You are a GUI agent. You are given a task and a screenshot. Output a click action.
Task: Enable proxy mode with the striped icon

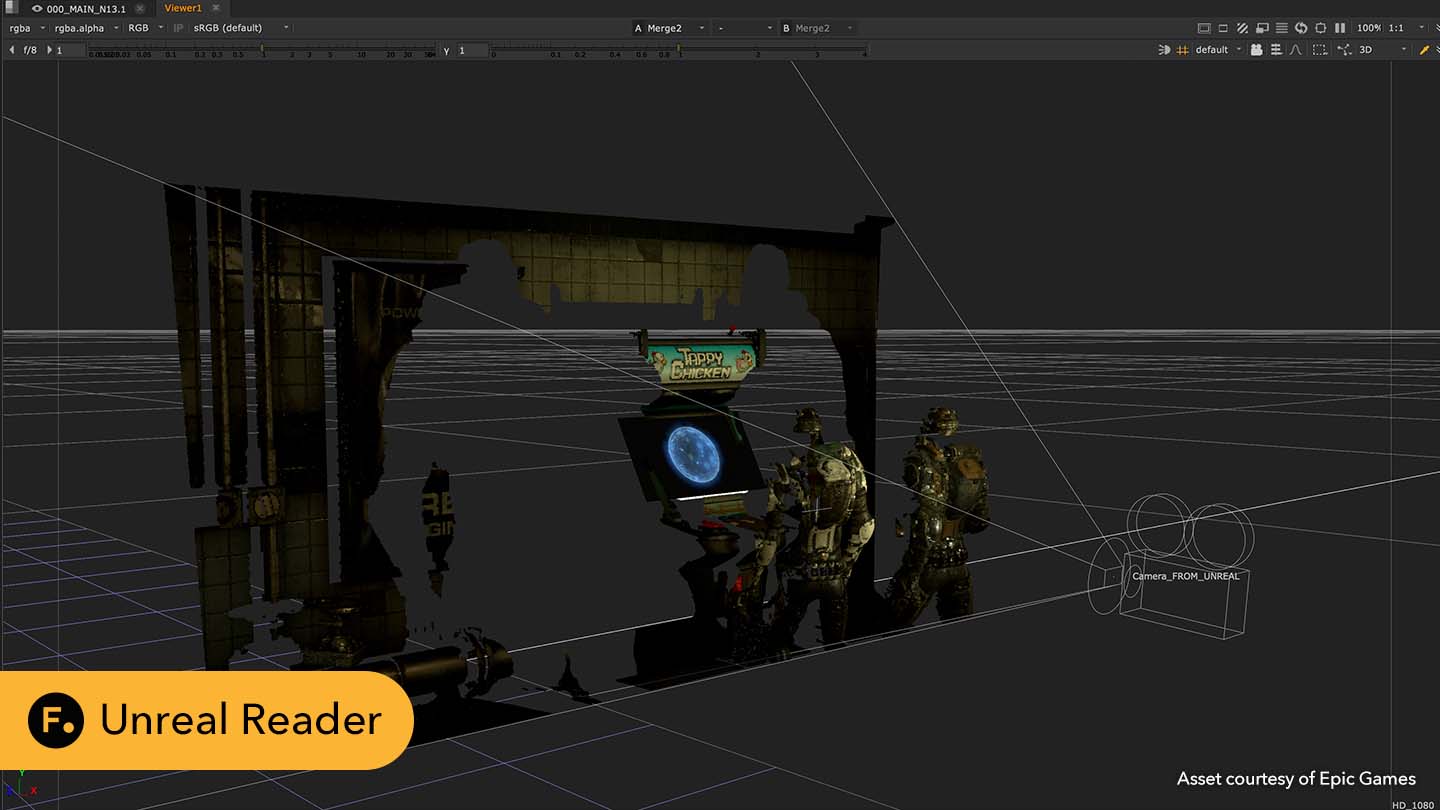1242,28
